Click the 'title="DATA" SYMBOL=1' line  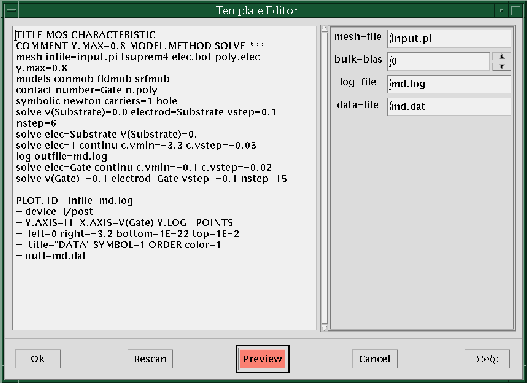point(118,245)
